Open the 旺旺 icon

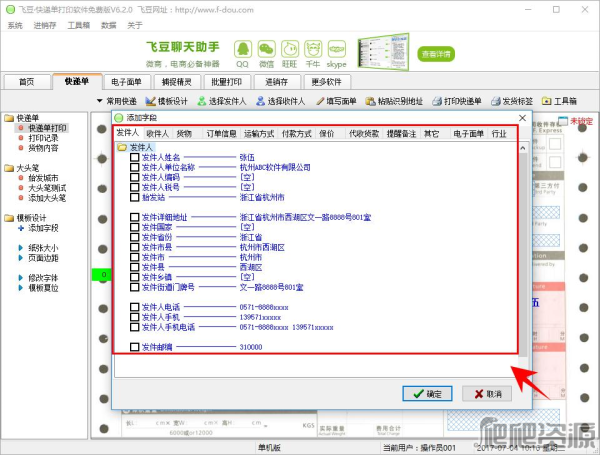coord(290,49)
